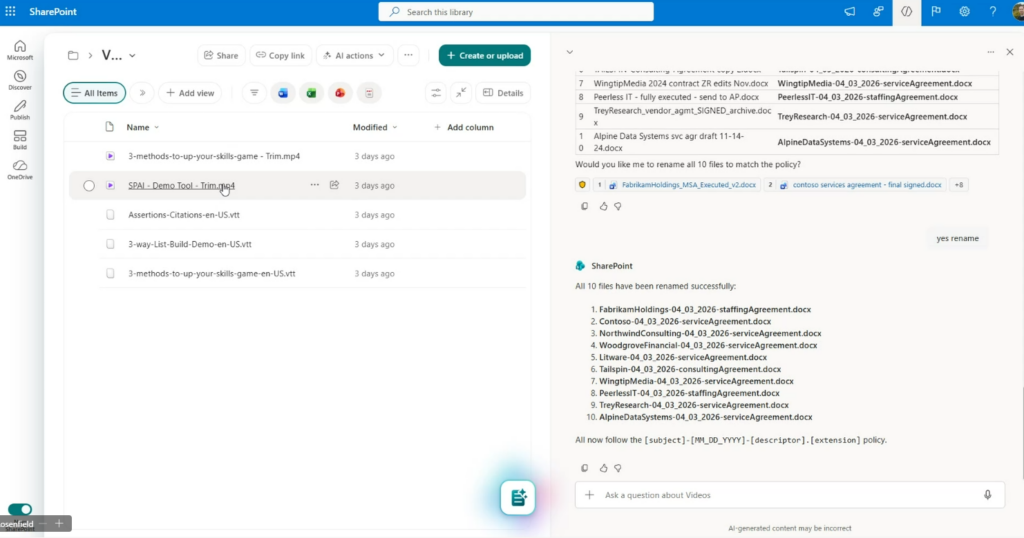The height and width of the screenshot is (538, 1024).
Task: Click the Ask a question about Videos field
Action: point(780,495)
